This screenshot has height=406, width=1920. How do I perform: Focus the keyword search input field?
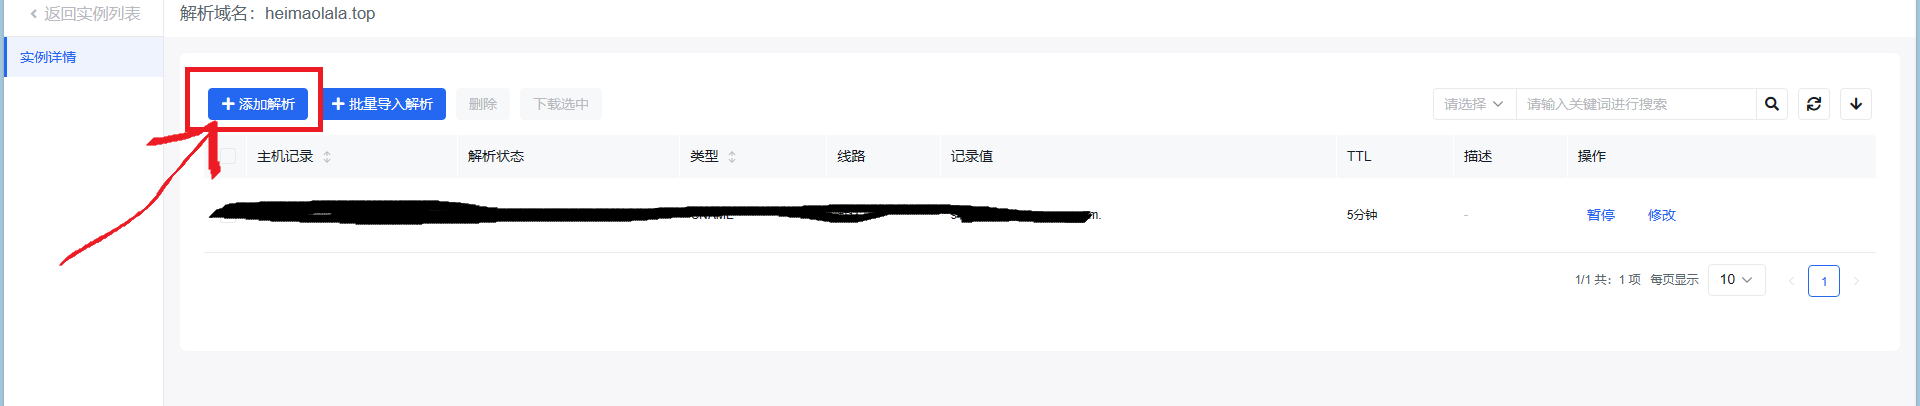pos(1636,104)
